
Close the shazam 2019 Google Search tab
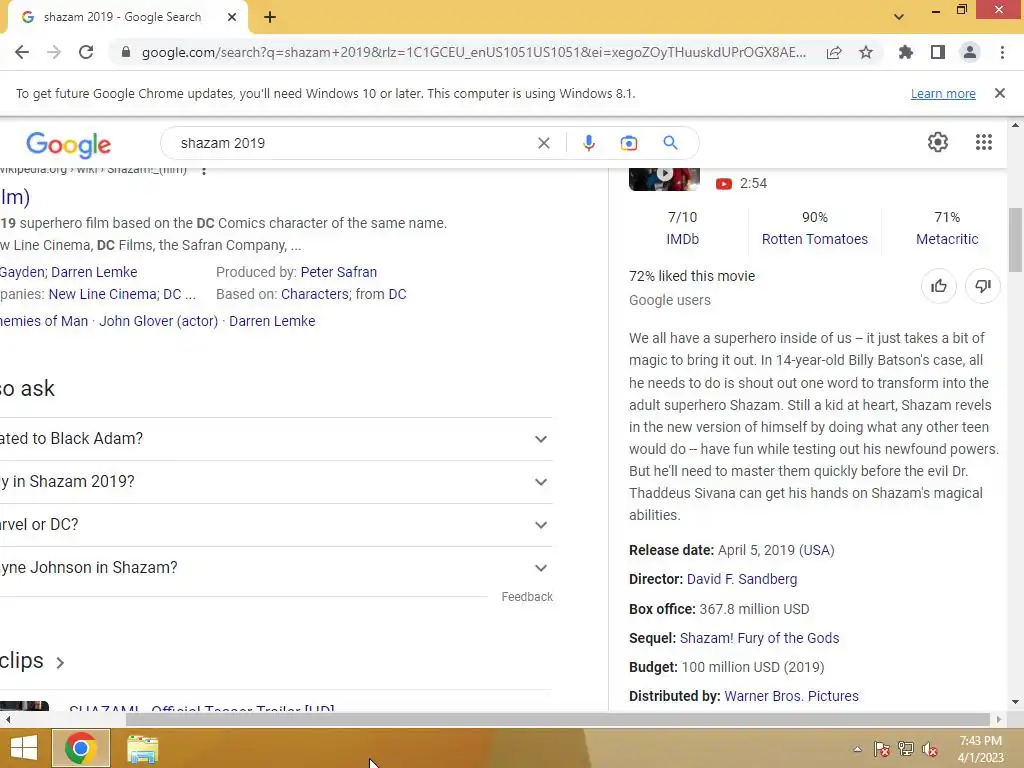click(232, 17)
